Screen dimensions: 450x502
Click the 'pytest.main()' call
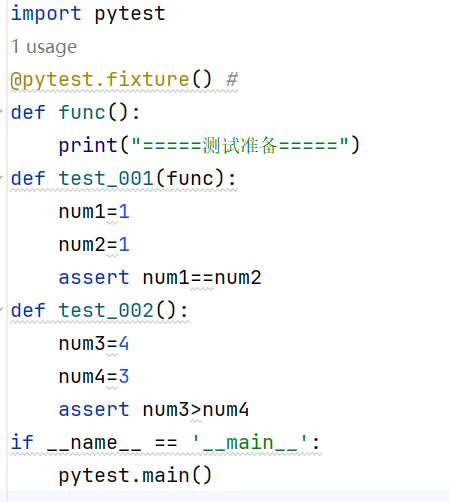135,476
